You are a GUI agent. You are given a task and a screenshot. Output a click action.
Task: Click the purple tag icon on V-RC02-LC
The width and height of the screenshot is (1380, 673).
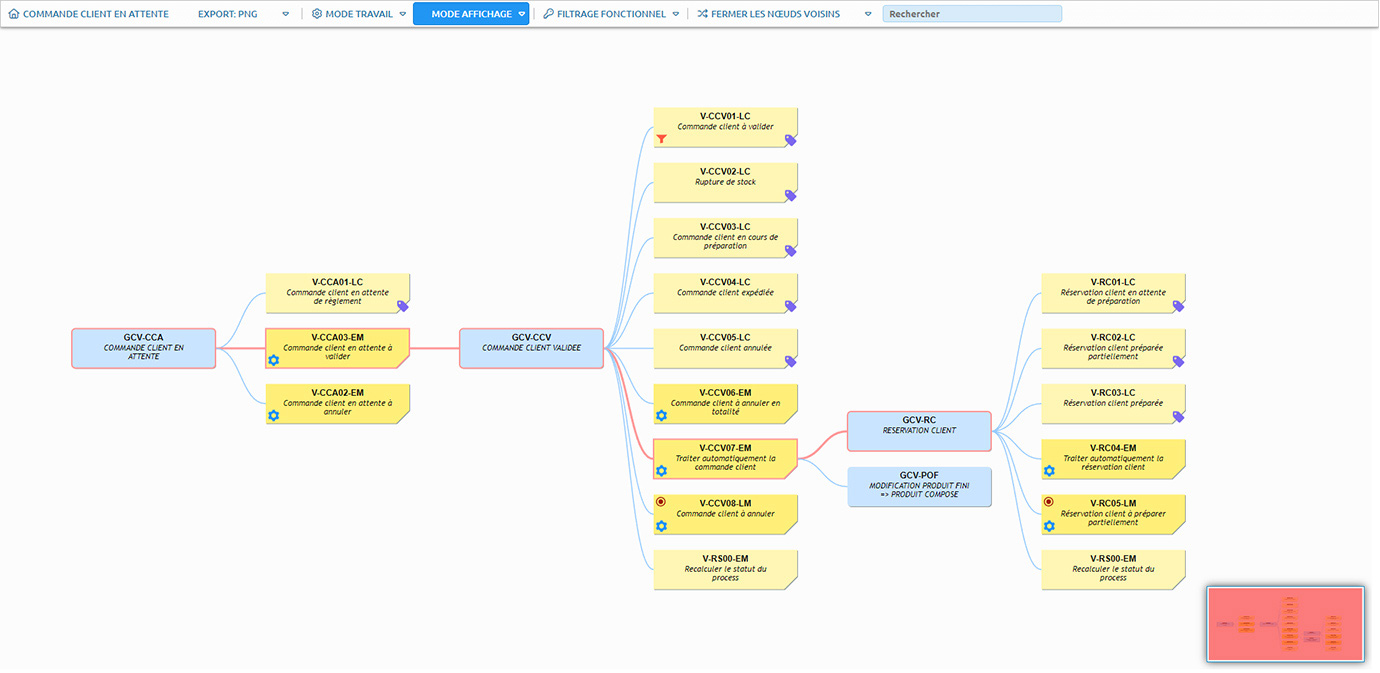pyautogui.click(x=1178, y=361)
